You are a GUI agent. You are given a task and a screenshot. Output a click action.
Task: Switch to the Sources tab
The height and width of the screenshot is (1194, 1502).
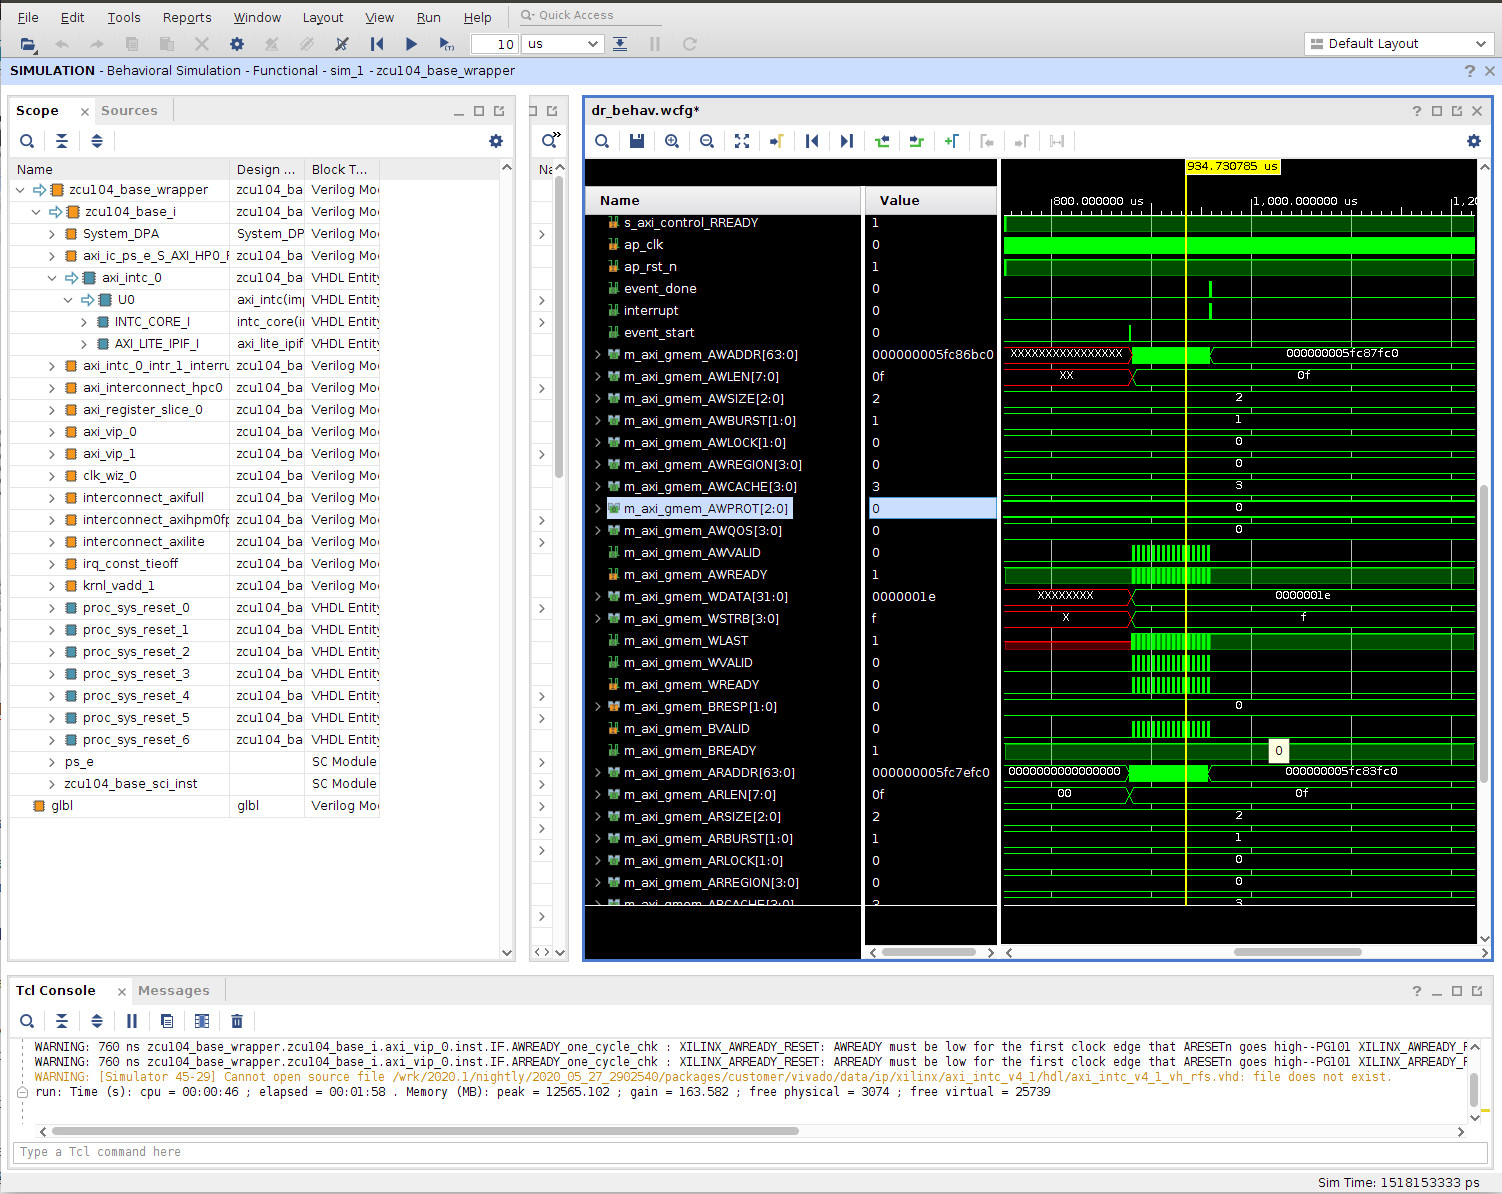pyautogui.click(x=130, y=110)
